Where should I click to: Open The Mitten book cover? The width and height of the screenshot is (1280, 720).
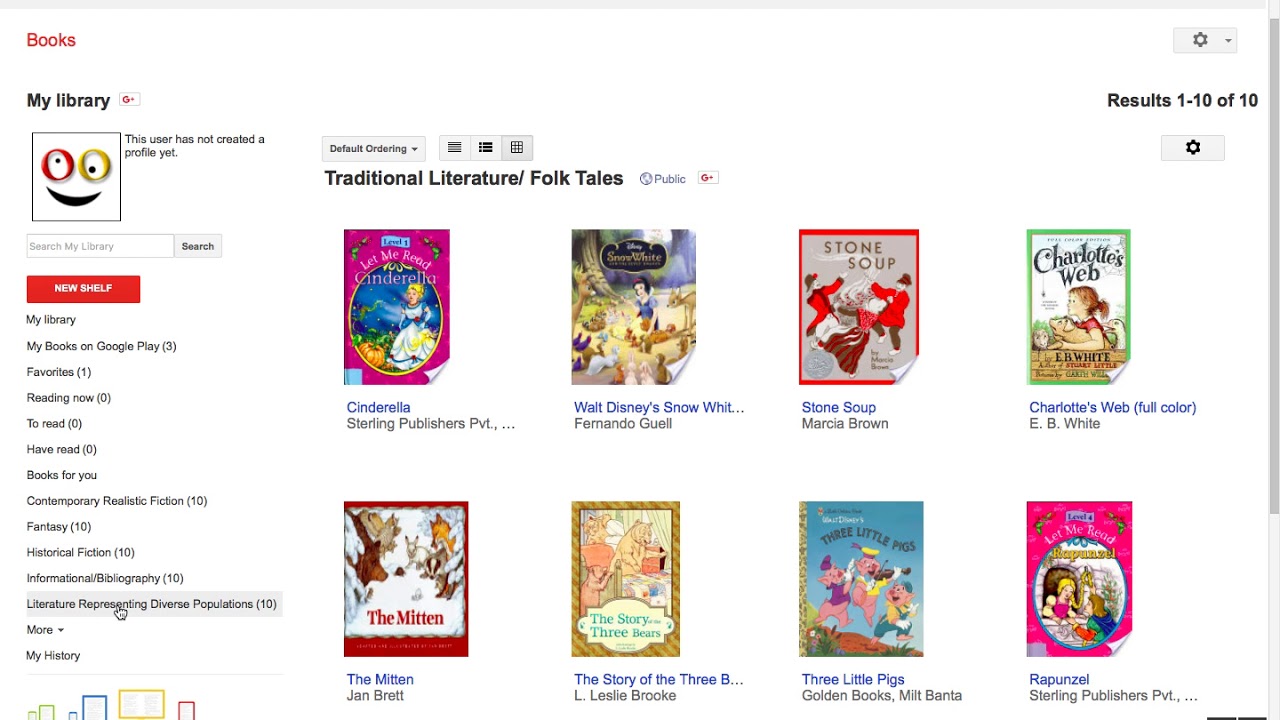(406, 579)
